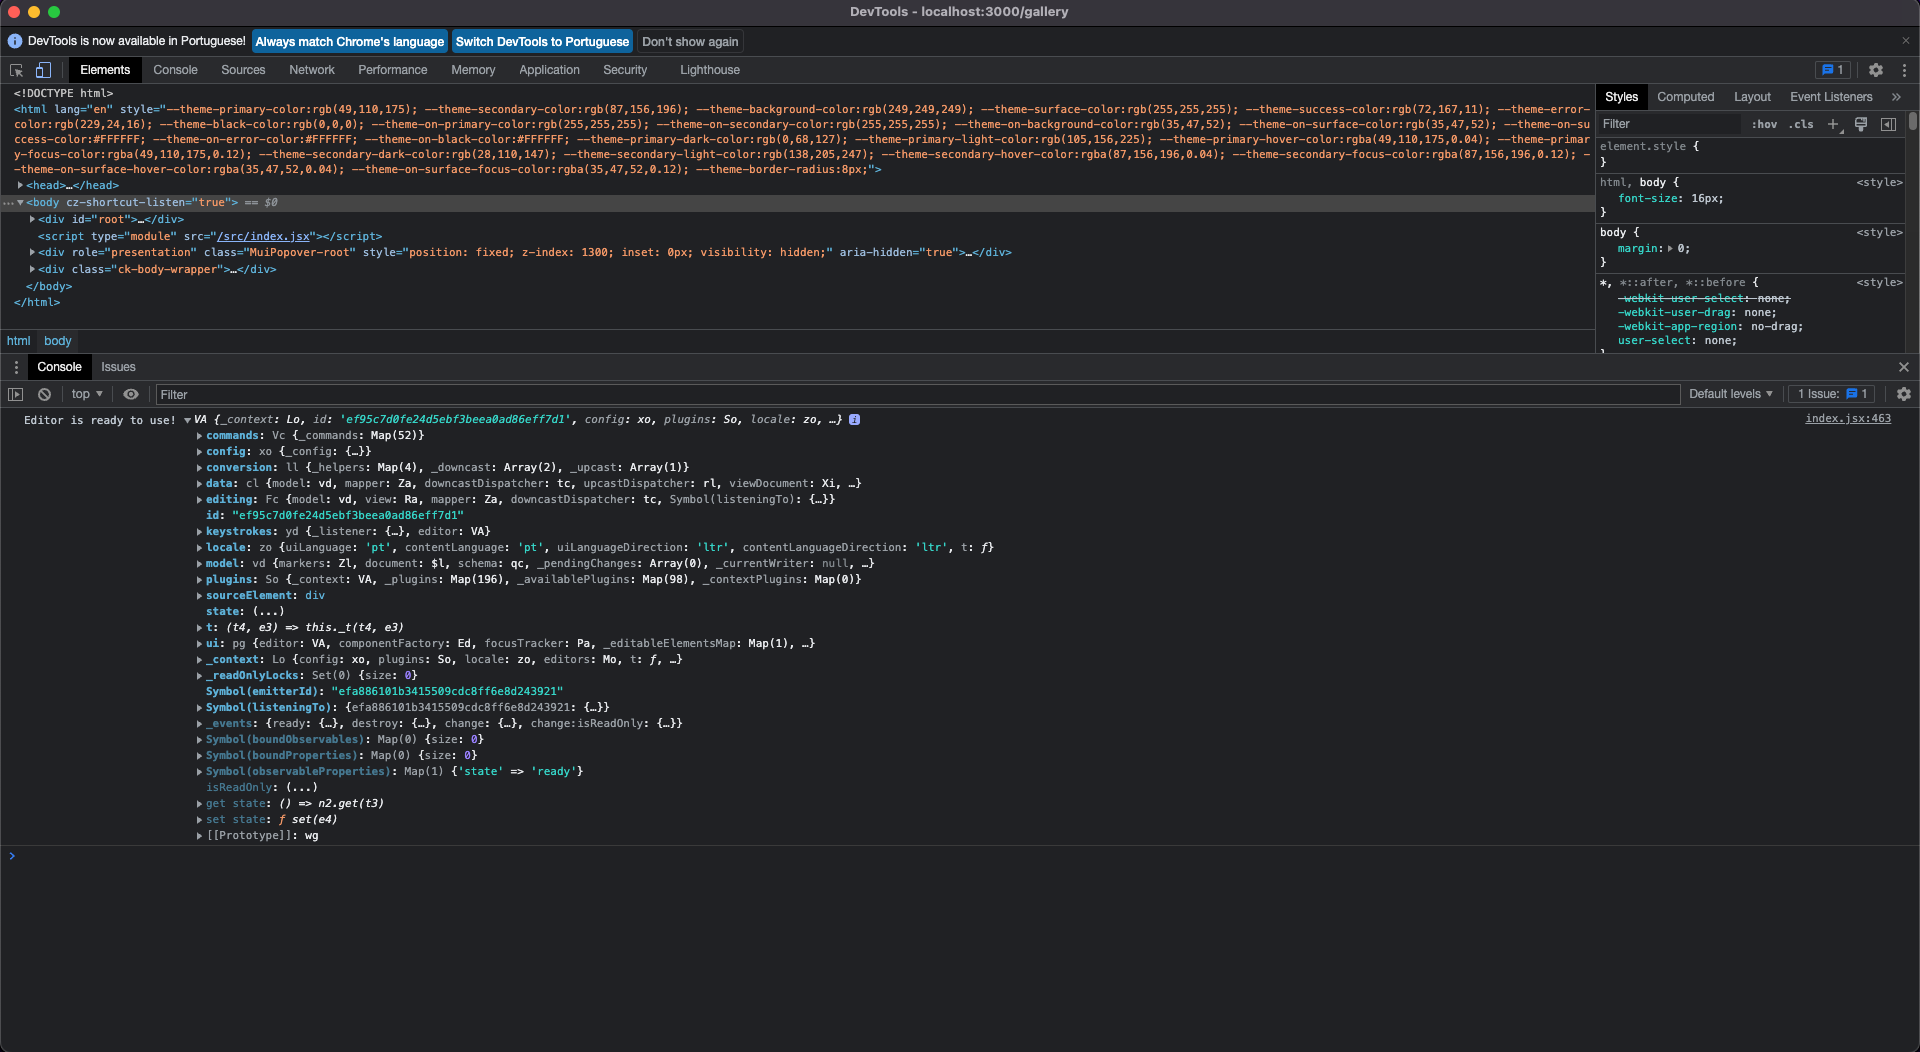Expand the head element in the DOM tree
Viewport: 1920px width, 1052px height.
19,185
